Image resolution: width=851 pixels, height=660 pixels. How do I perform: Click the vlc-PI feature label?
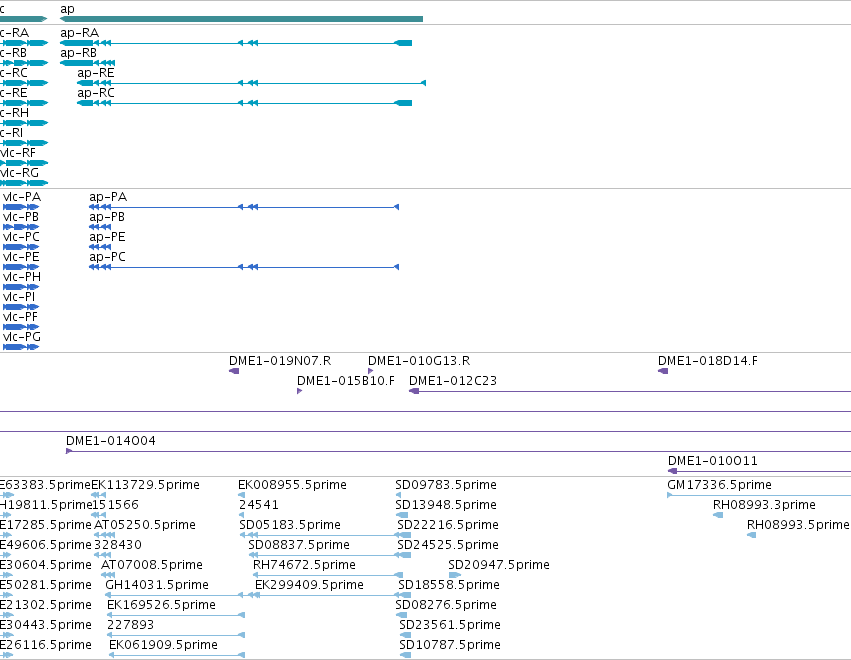tap(19, 297)
